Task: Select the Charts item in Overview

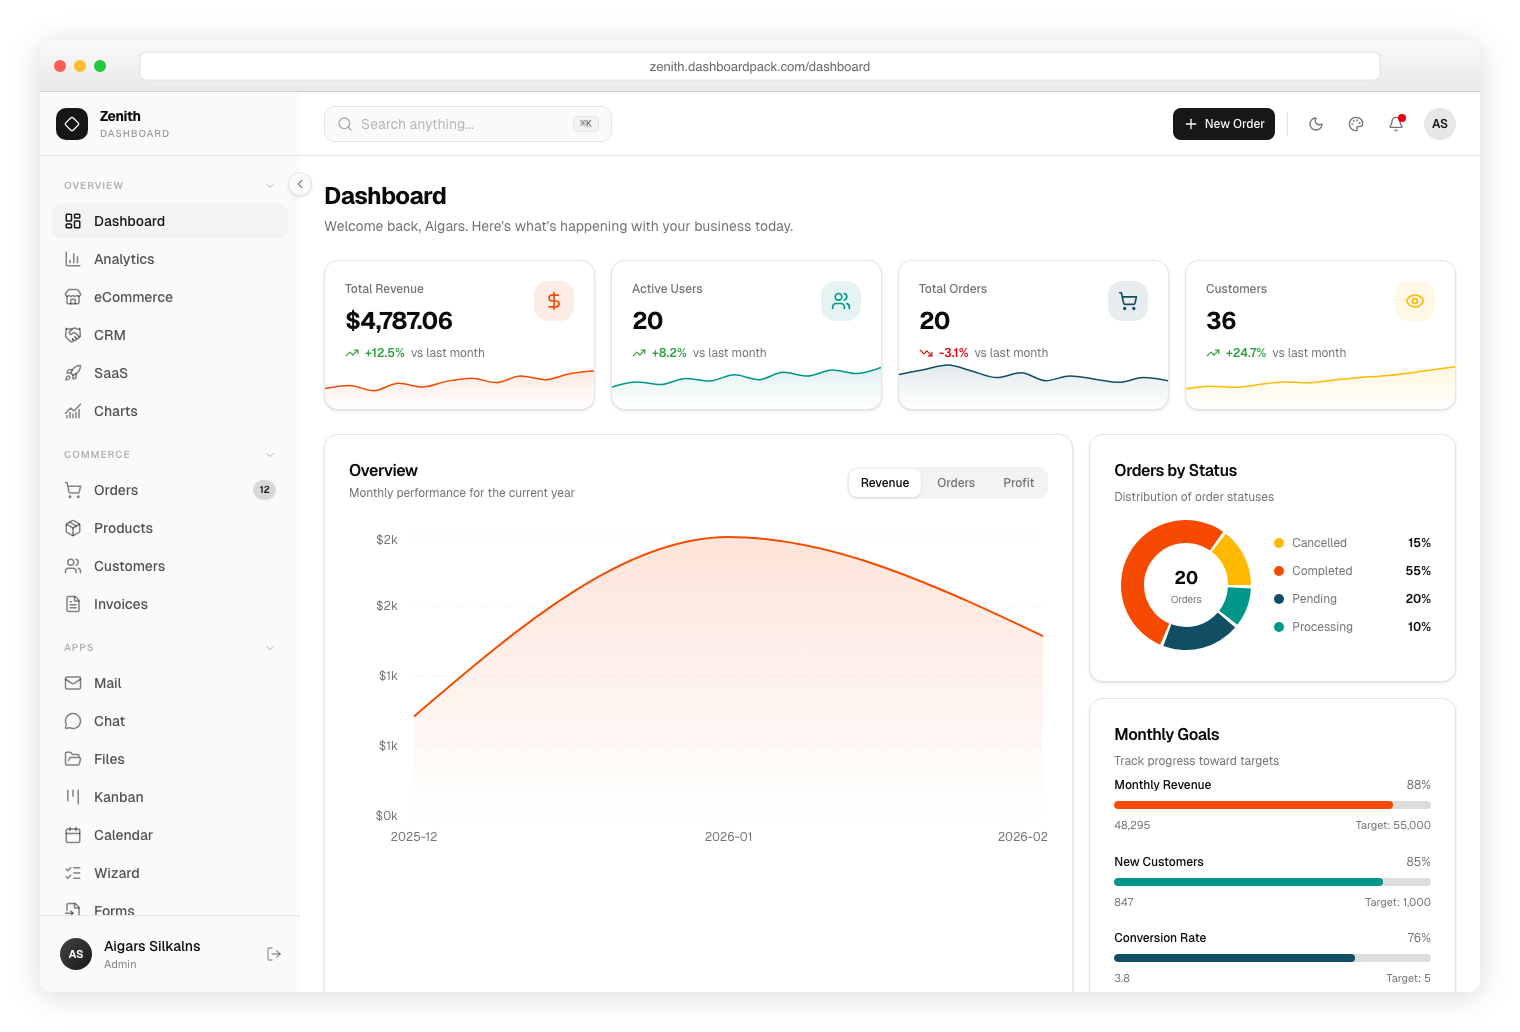Action: click(115, 411)
